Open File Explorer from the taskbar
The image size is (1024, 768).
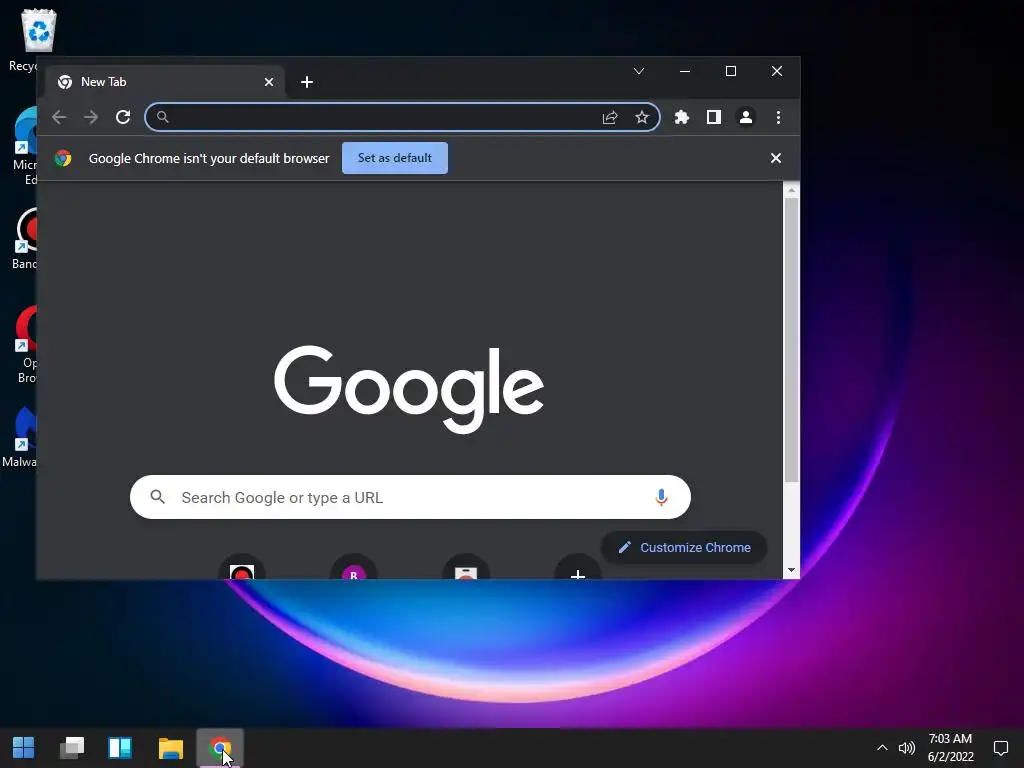(170, 748)
